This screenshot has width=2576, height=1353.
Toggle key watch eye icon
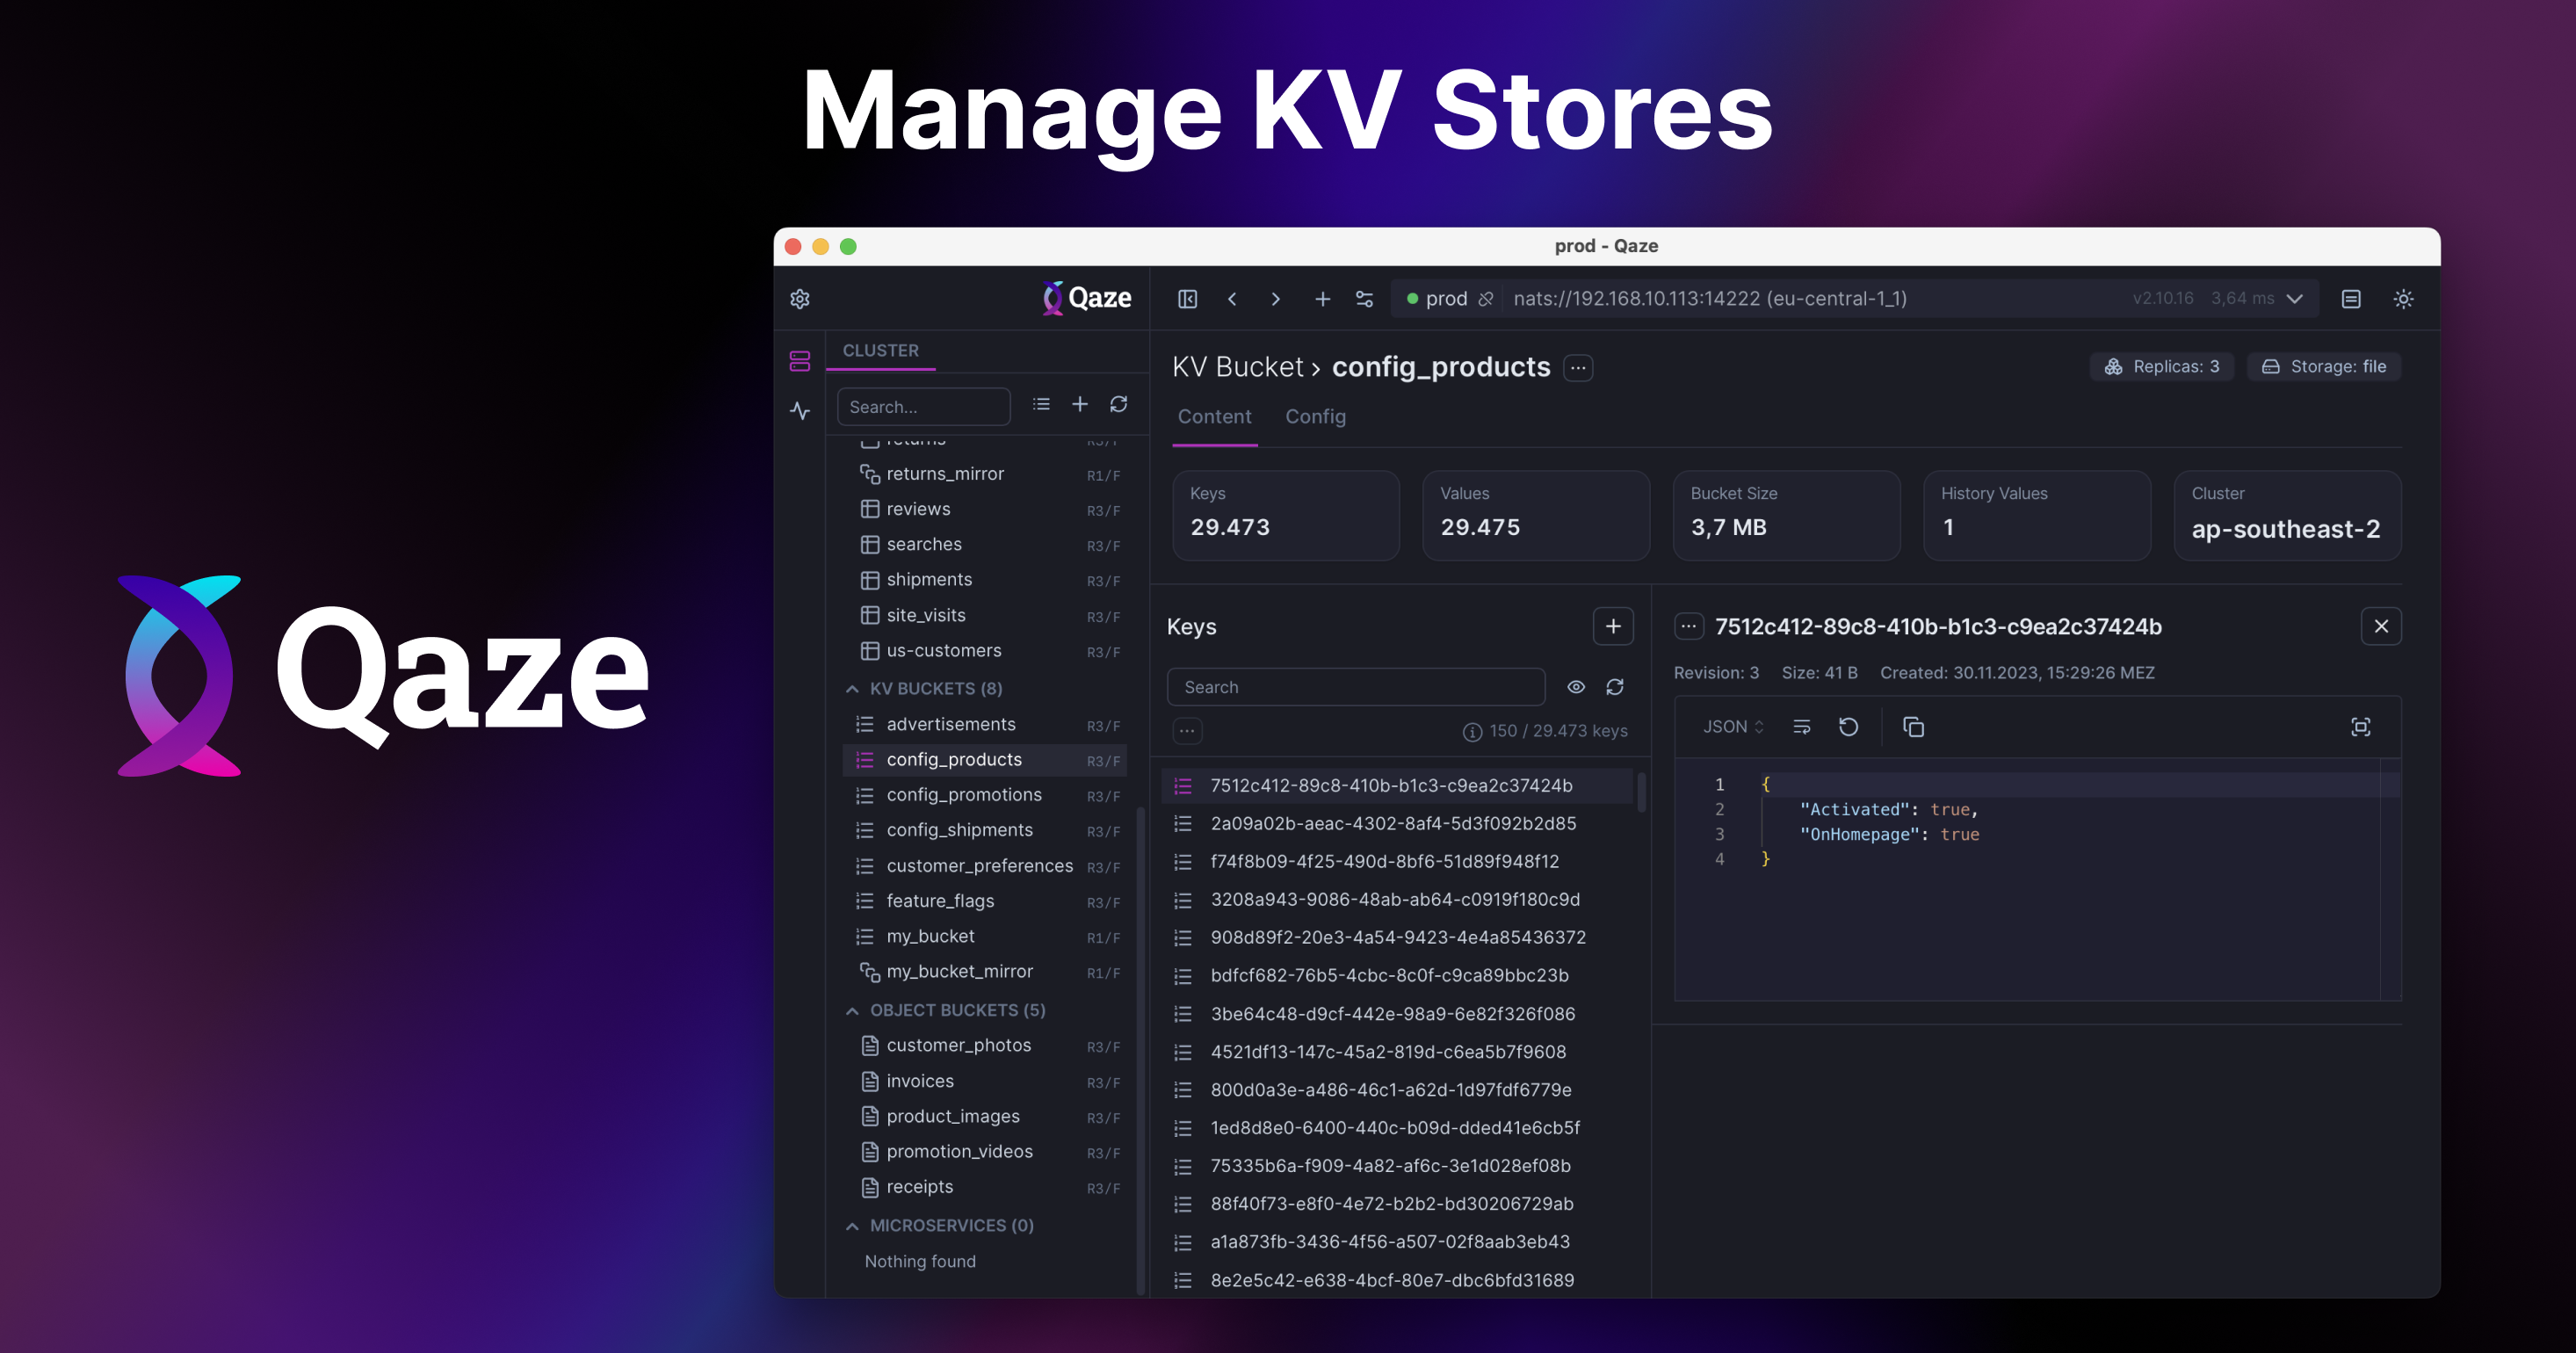[x=1576, y=687]
